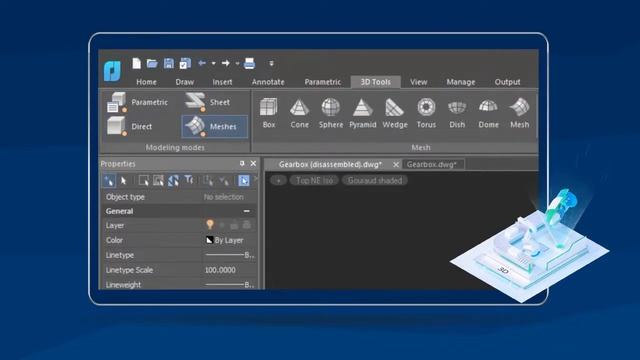The image size is (640, 360).
Task: Create a mesh Dish
Action: point(457,113)
